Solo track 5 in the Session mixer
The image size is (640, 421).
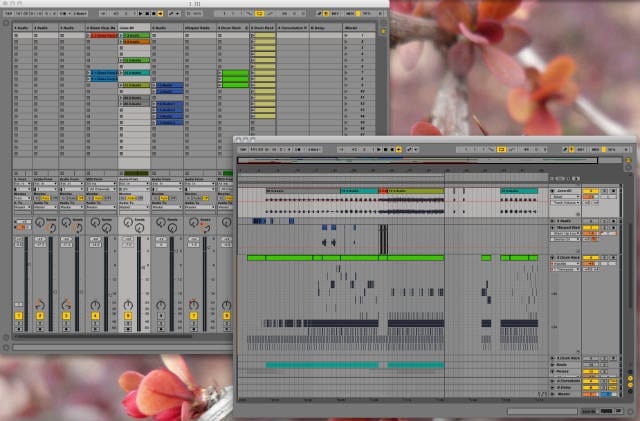click(x=128, y=323)
